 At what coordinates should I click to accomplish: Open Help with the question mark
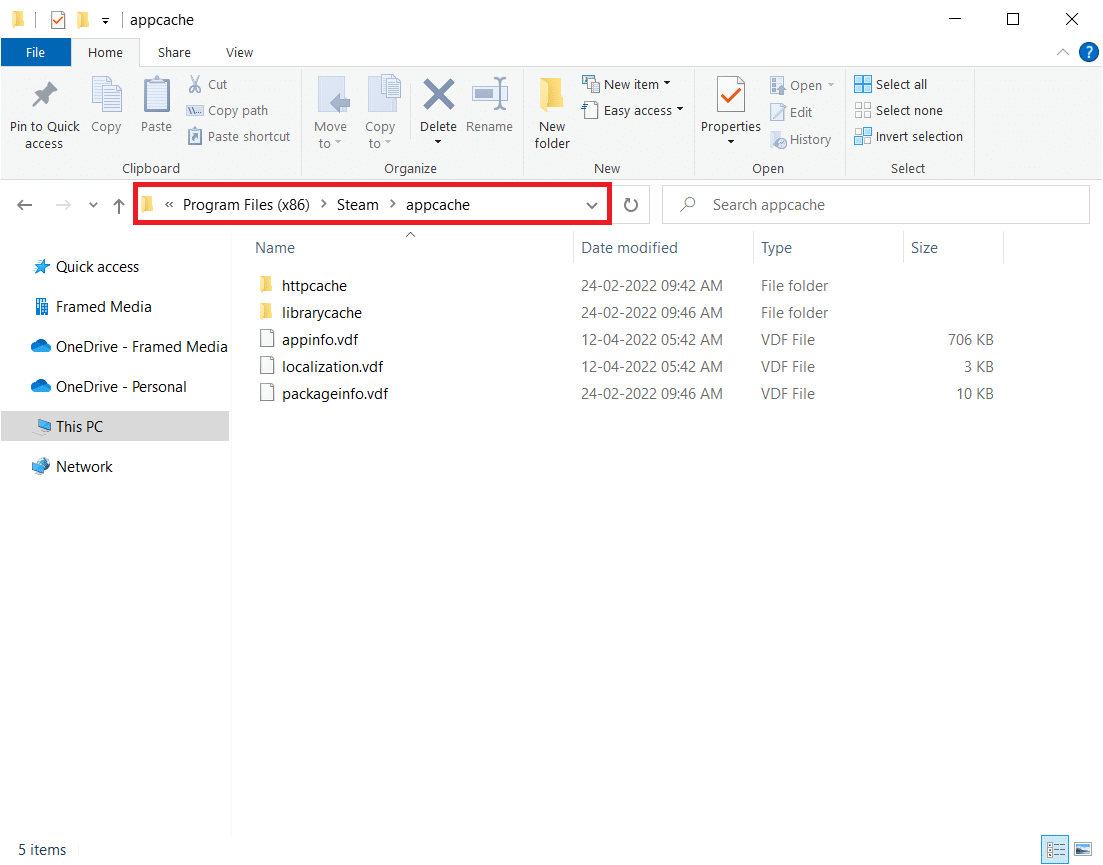tap(1088, 52)
